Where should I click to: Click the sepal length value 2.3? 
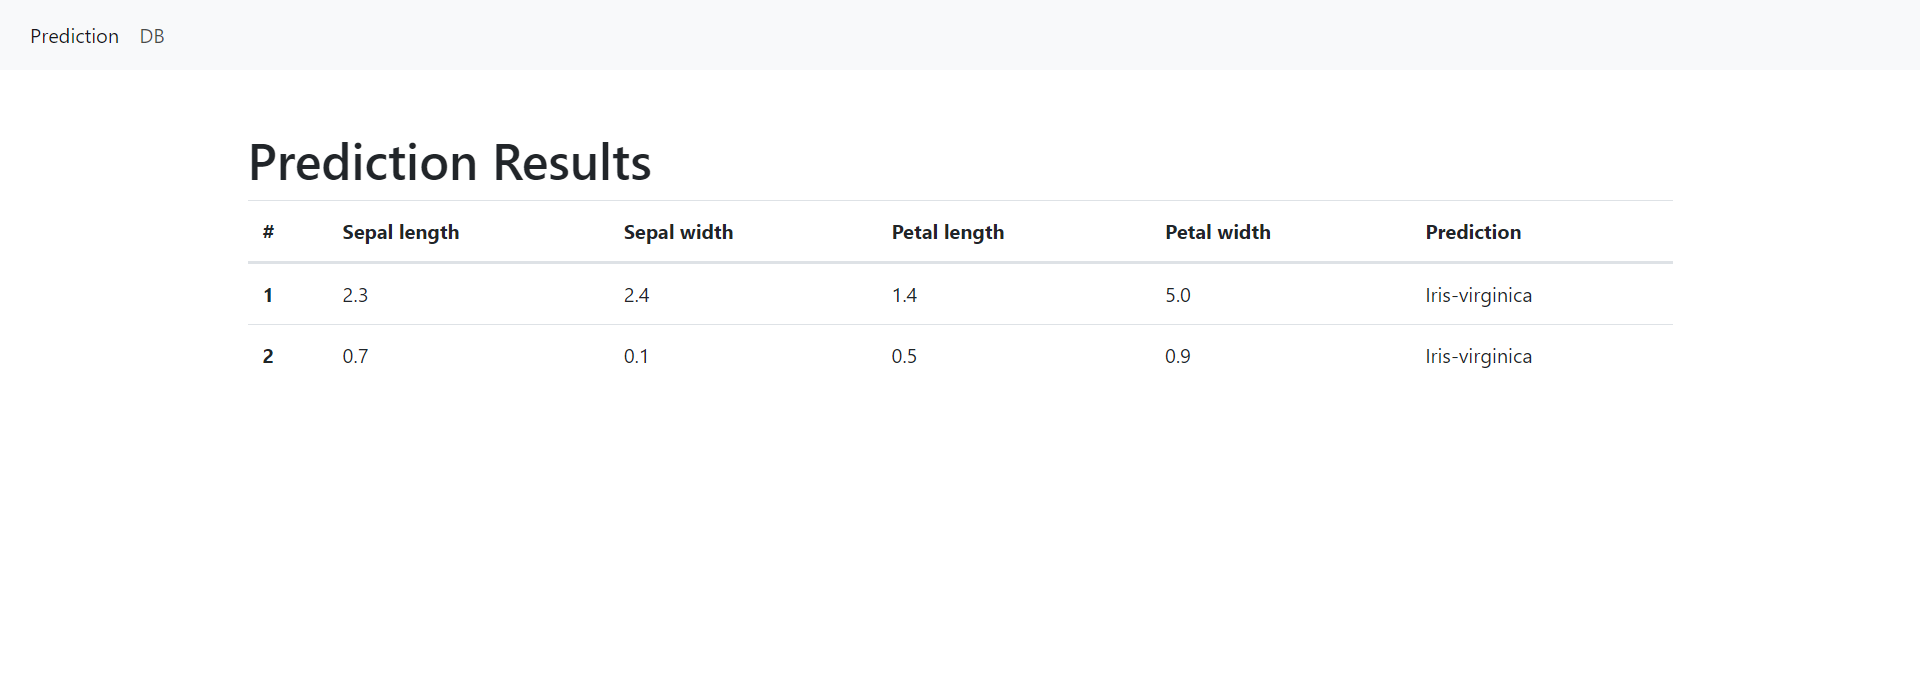[x=355, y=294]
